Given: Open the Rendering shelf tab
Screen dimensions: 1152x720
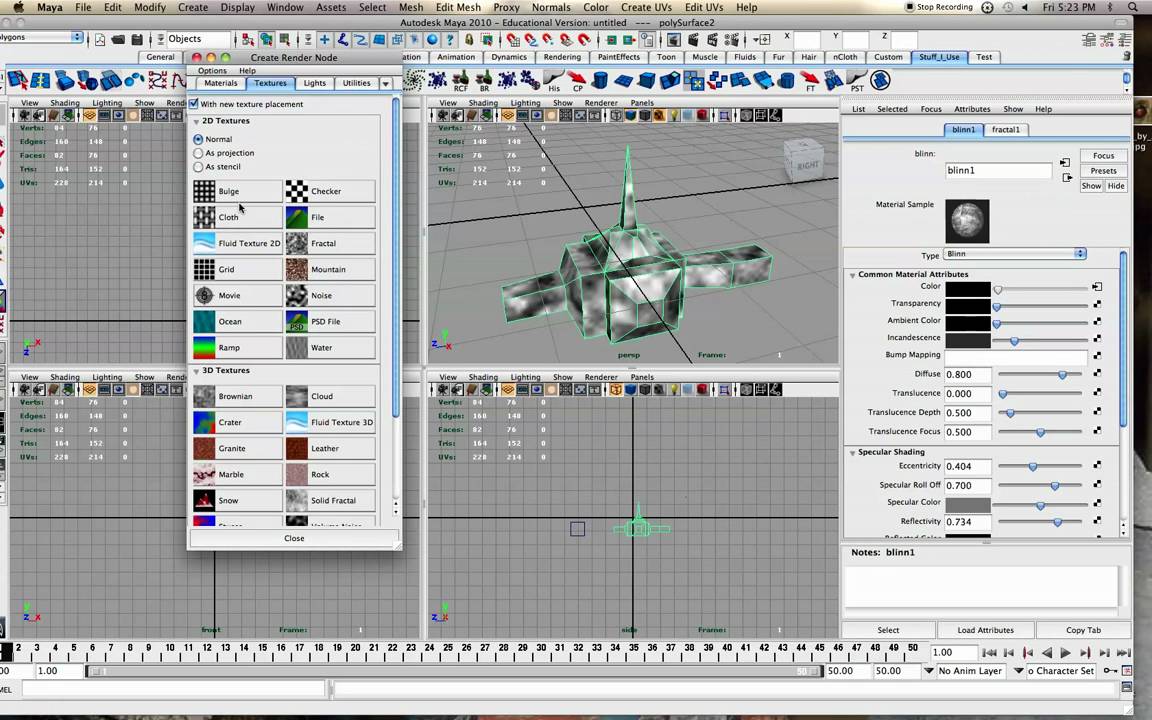Looking at the screenshot, I should click(562, 57).
